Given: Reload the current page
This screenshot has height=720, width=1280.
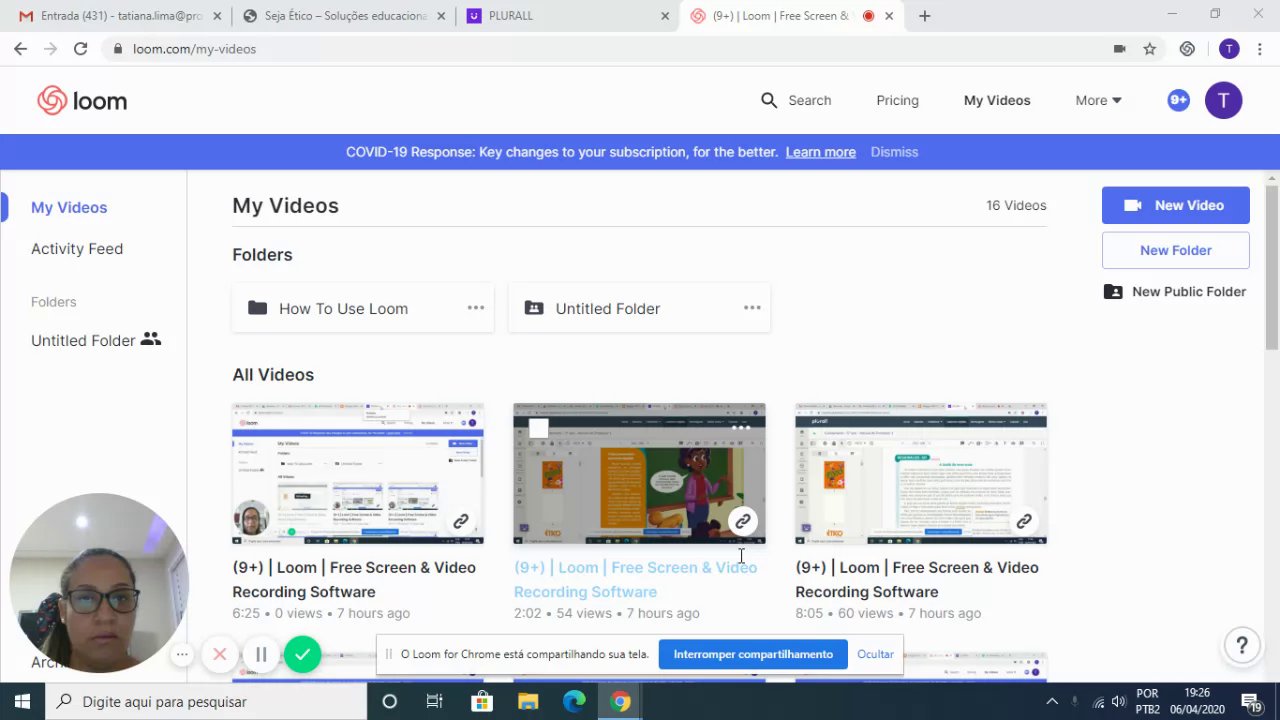Looking at the screenshot, I should point(80,49).
